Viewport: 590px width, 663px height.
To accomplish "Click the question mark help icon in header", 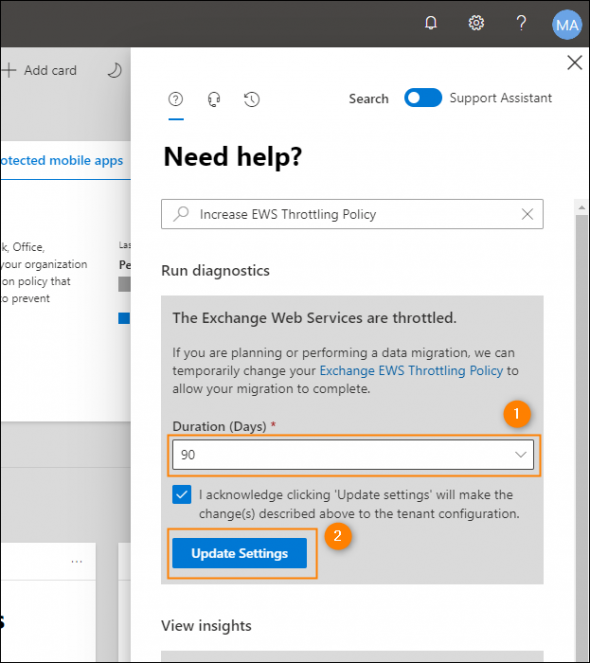I will (x=521, y=23).
